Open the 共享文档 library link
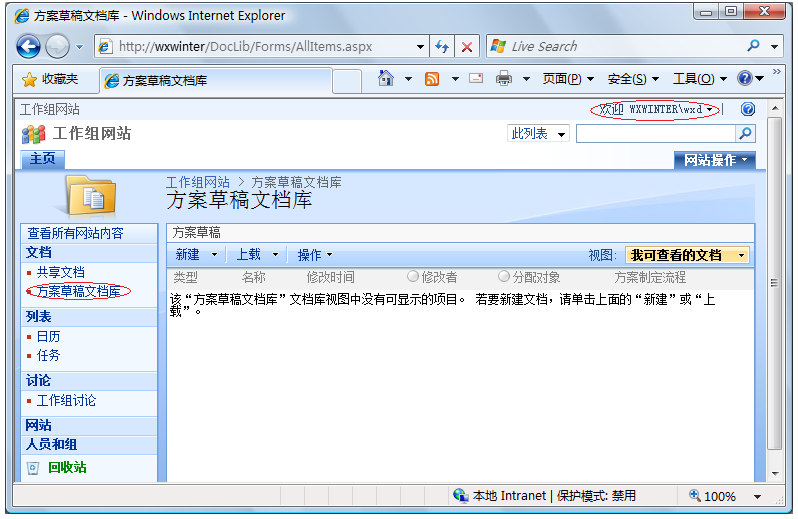Viewport: 798px width, 519px height. [61, 272]
